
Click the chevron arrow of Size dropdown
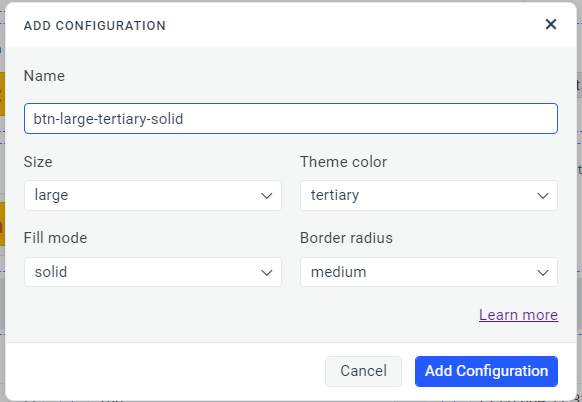[267, 196]
